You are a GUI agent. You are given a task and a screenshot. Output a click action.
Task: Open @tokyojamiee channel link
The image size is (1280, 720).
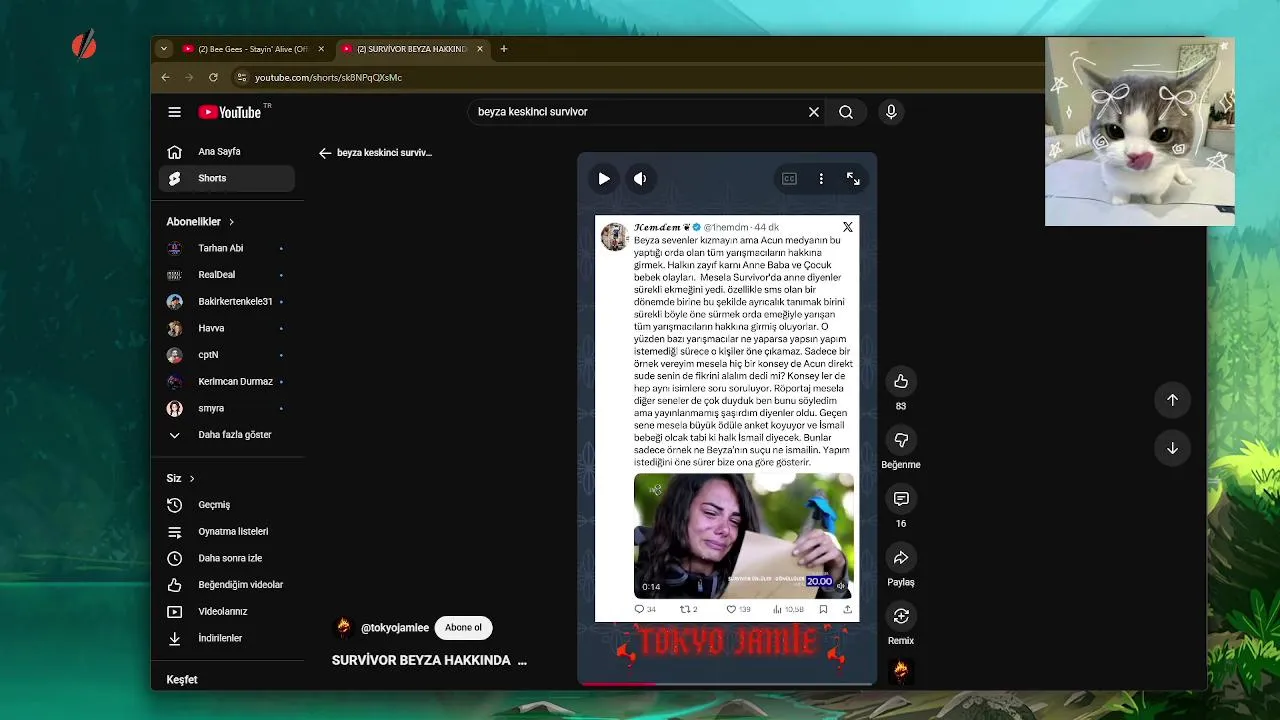tap(395, 628)
